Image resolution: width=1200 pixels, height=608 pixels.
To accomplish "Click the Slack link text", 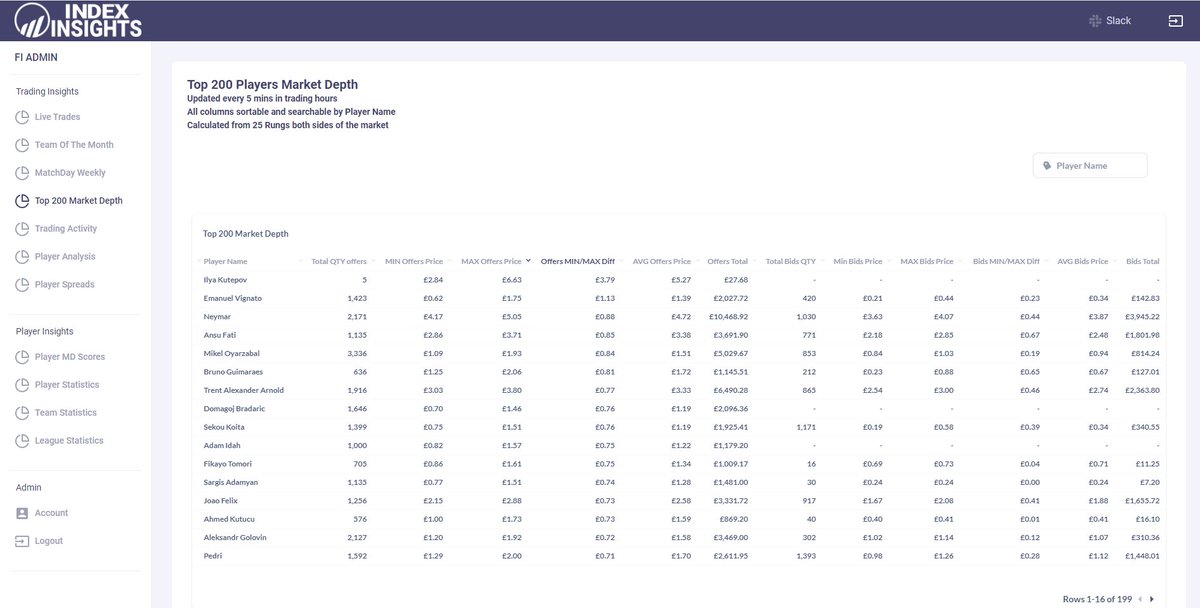I will 1120,20.
